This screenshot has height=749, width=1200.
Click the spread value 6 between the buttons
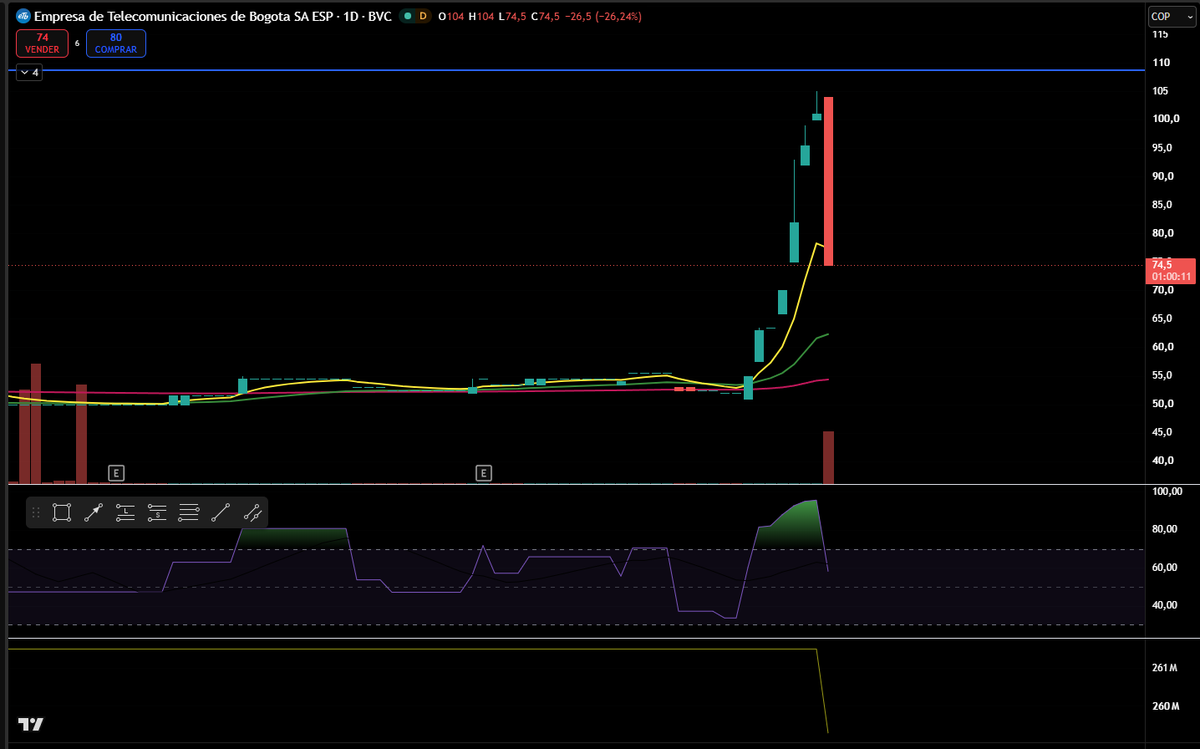(x=77, y=43)
